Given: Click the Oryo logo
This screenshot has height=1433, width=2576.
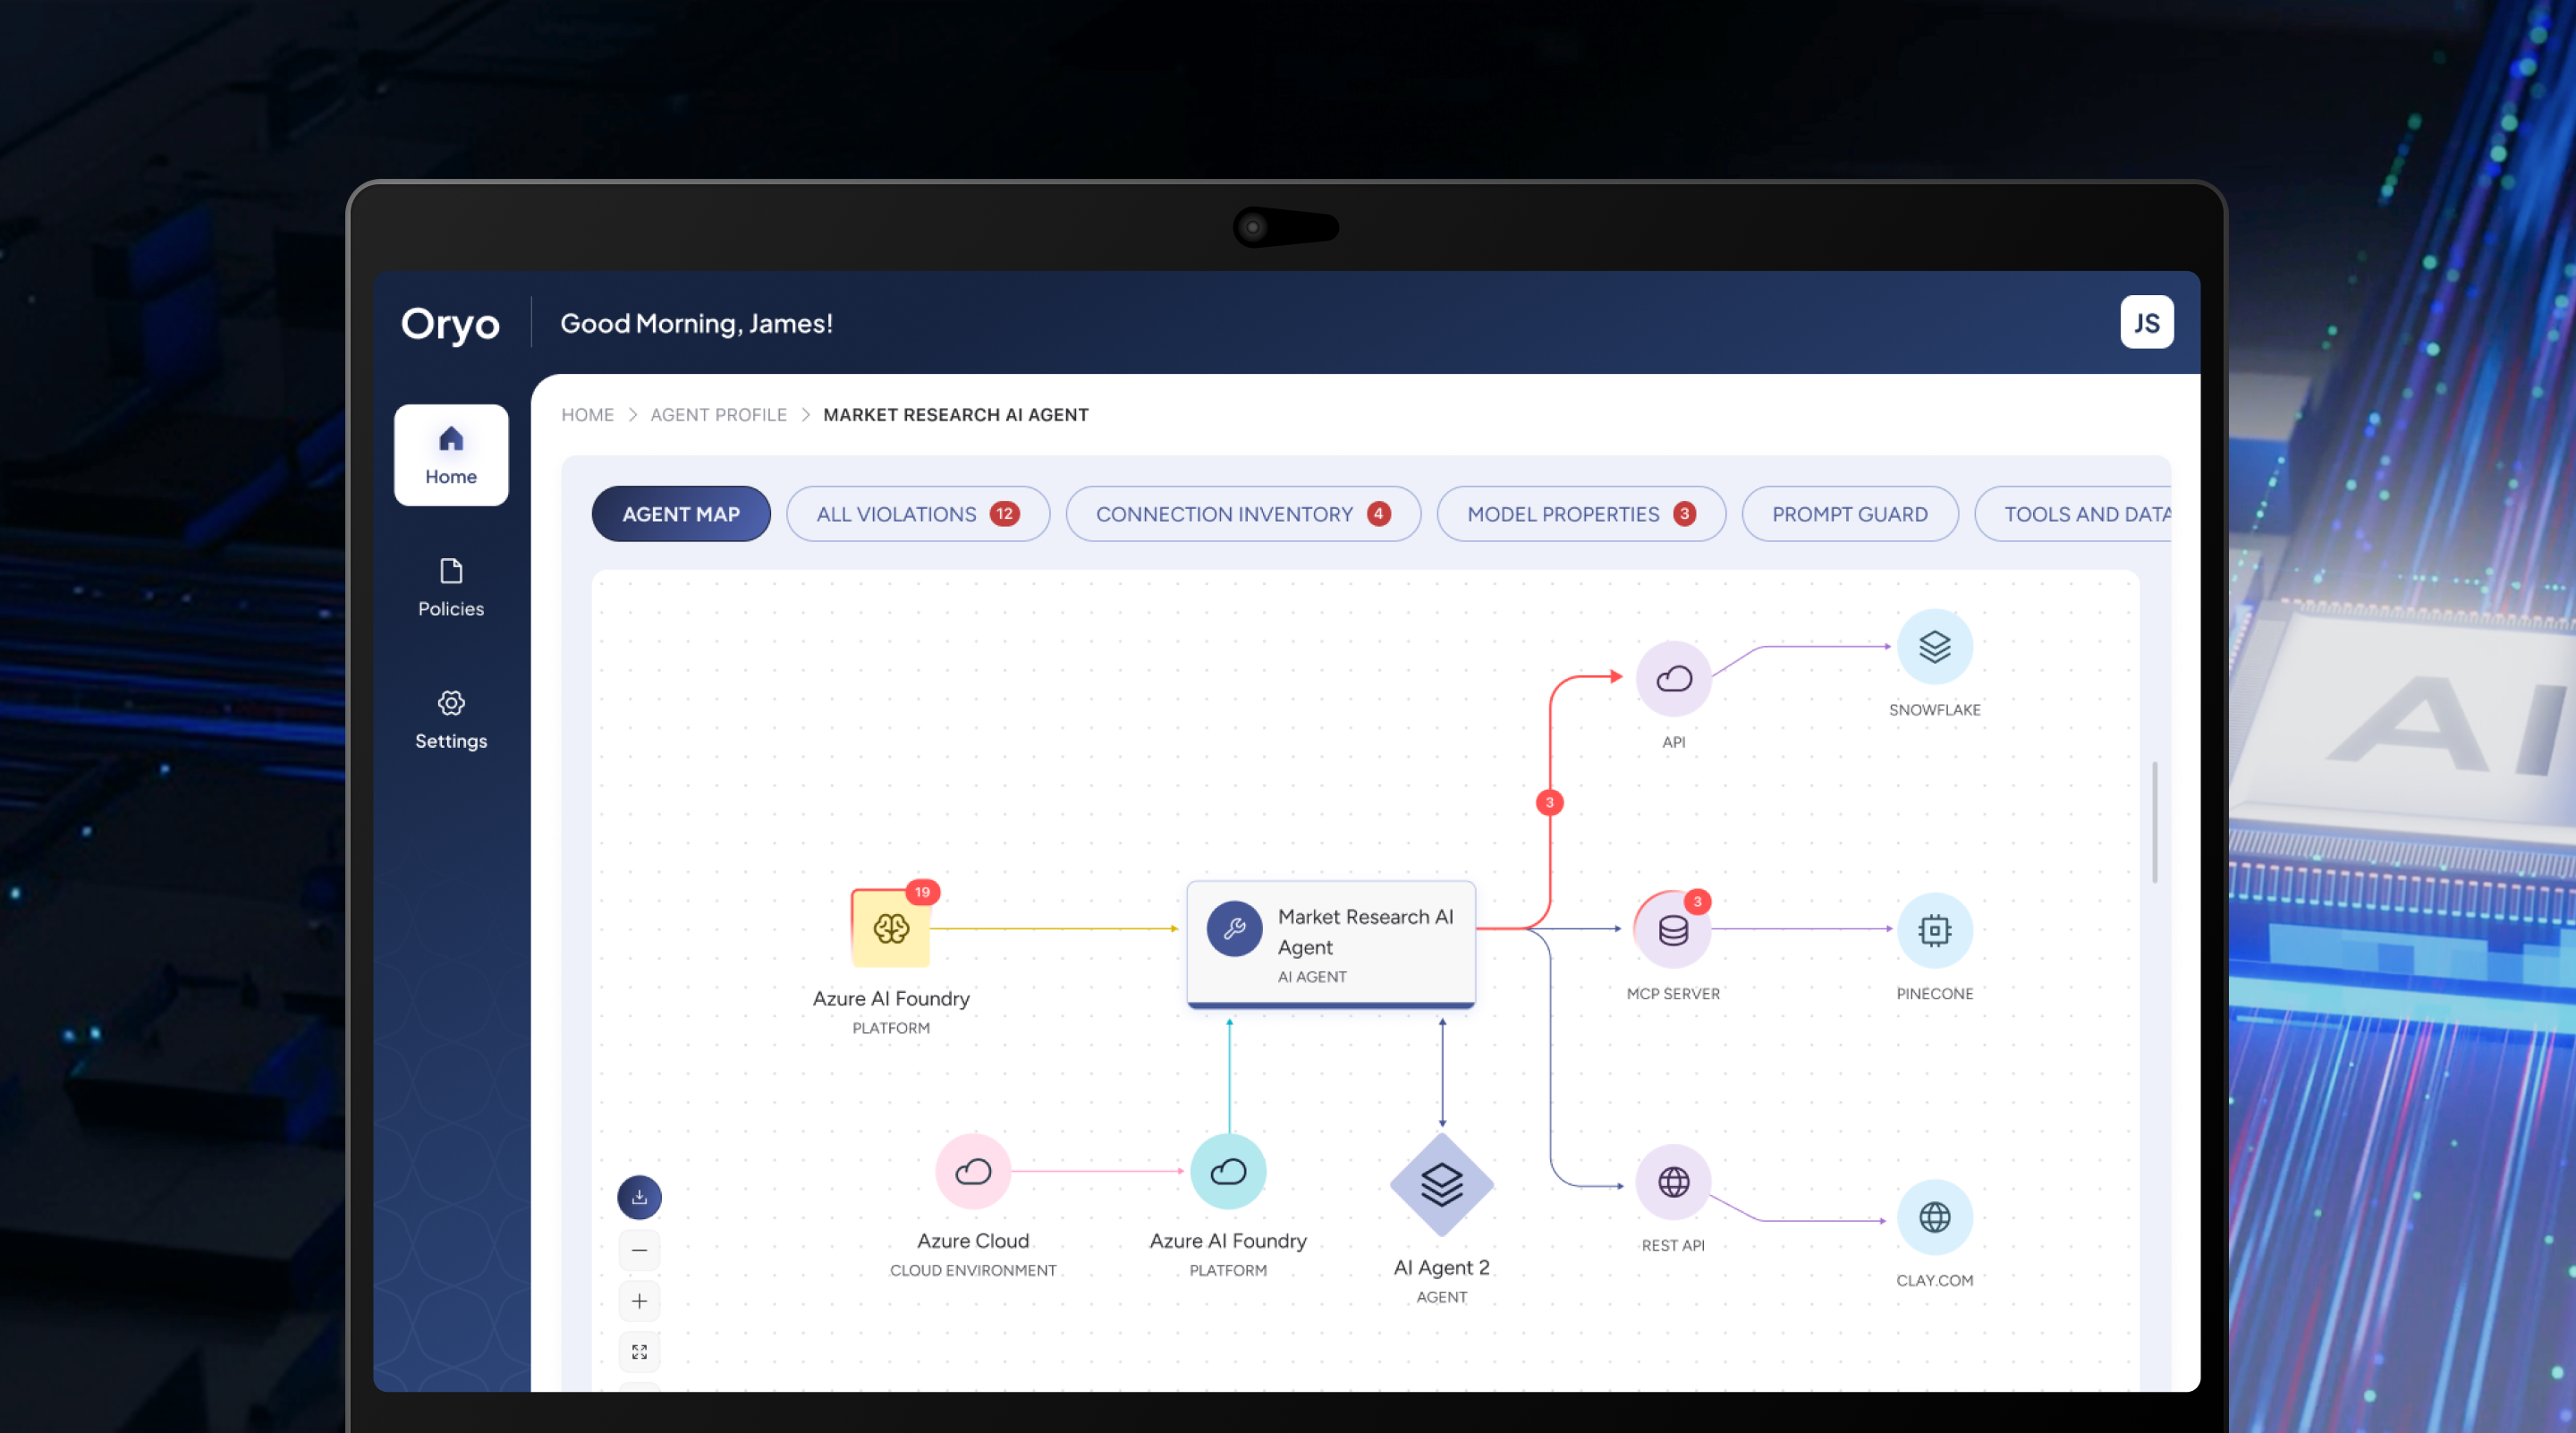Looking at the screenshot, I should click(x=450, y=324).
